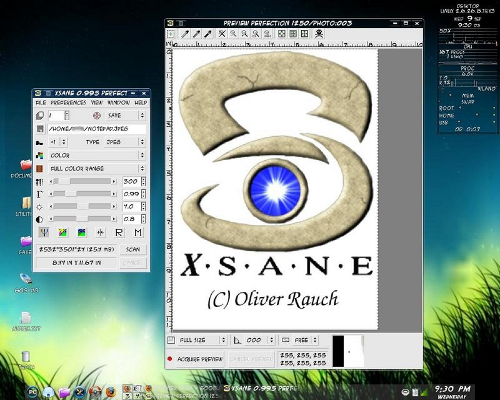Select the white point eyedropper in preview toolbar
Image resolution: width=500 pixels, height=400 pixels.
click(185, 34)
